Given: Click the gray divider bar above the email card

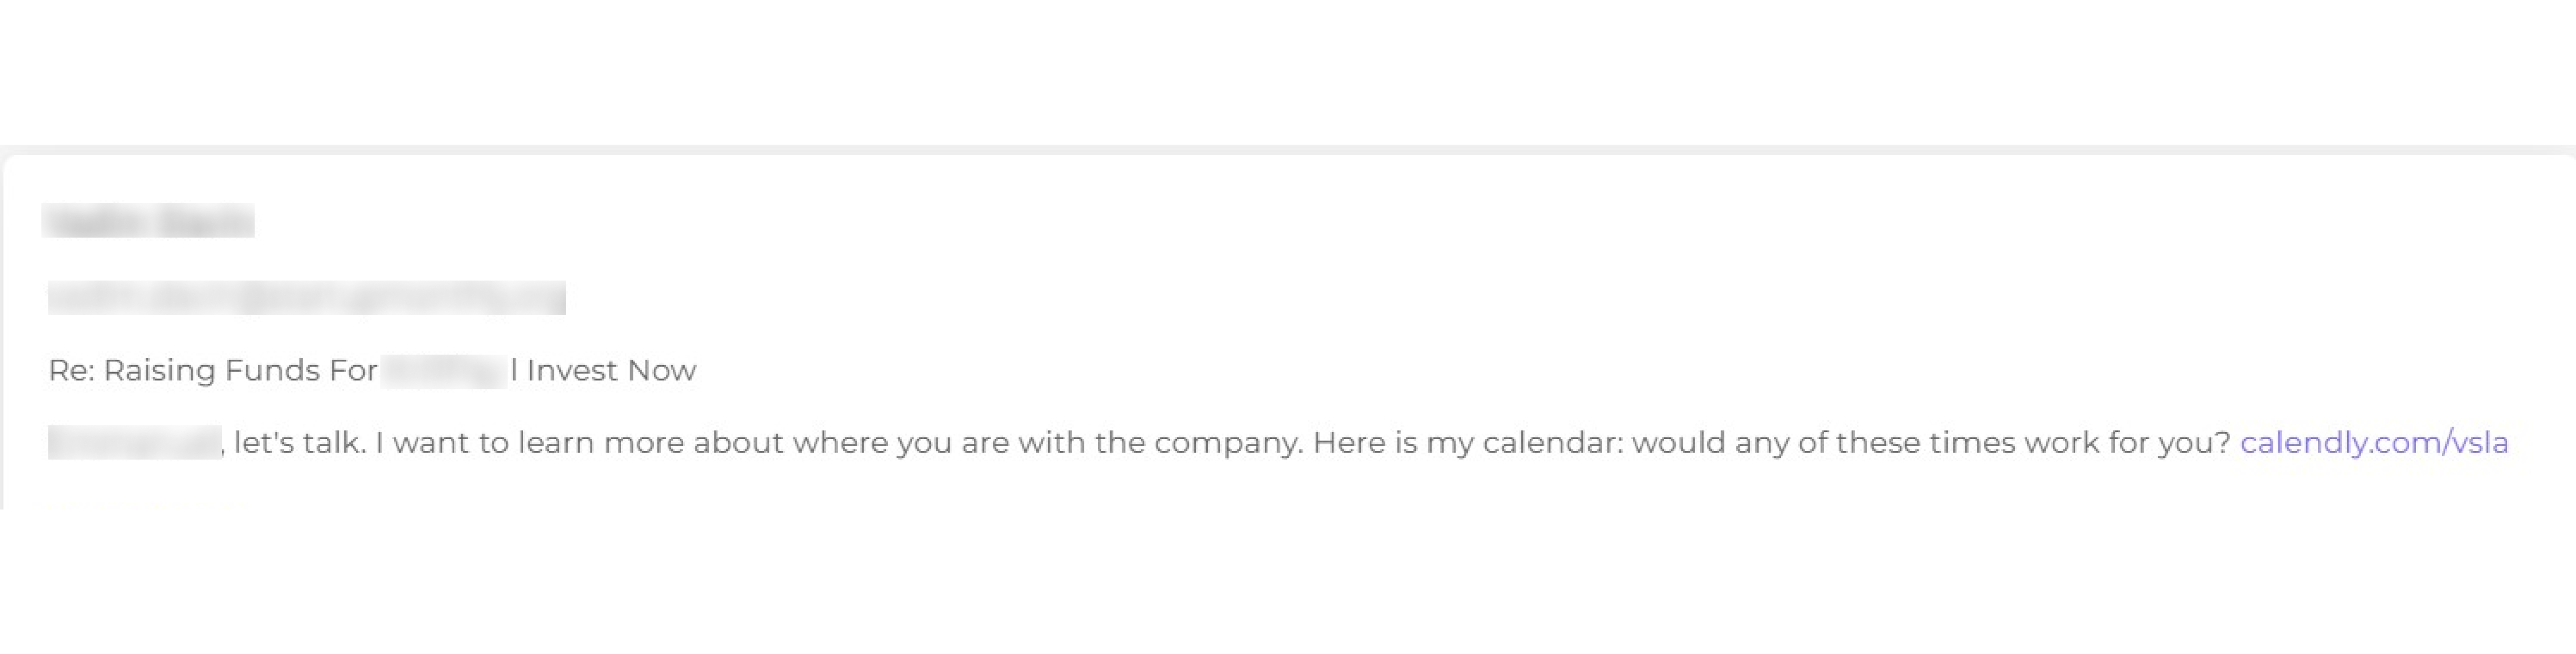Looking at the screenshot, I should point(1288,149).
